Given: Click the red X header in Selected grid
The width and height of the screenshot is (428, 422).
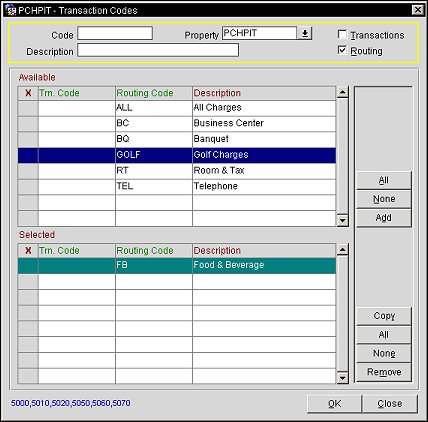Looking at the screenshot, I should coord(28,251).
